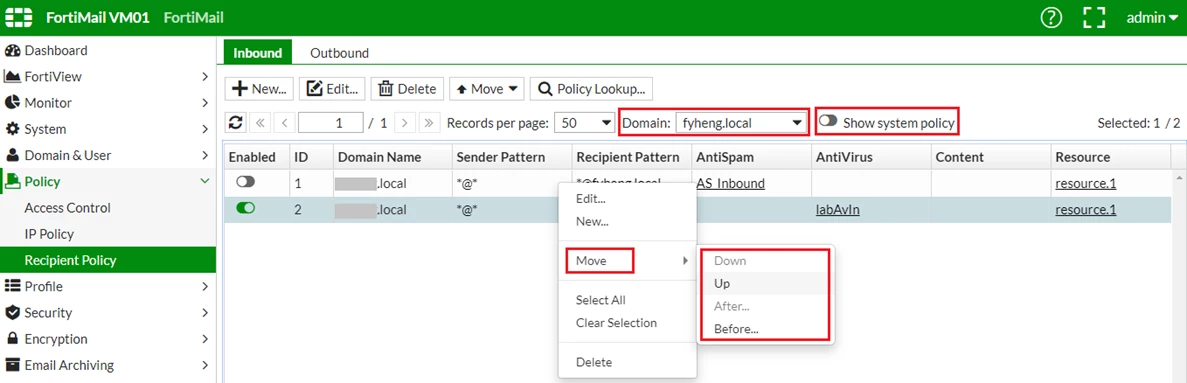Viewport: 1187px width, 383px height.
Task: Click the Domain & User person icon
Action: [x=12, y=155]
